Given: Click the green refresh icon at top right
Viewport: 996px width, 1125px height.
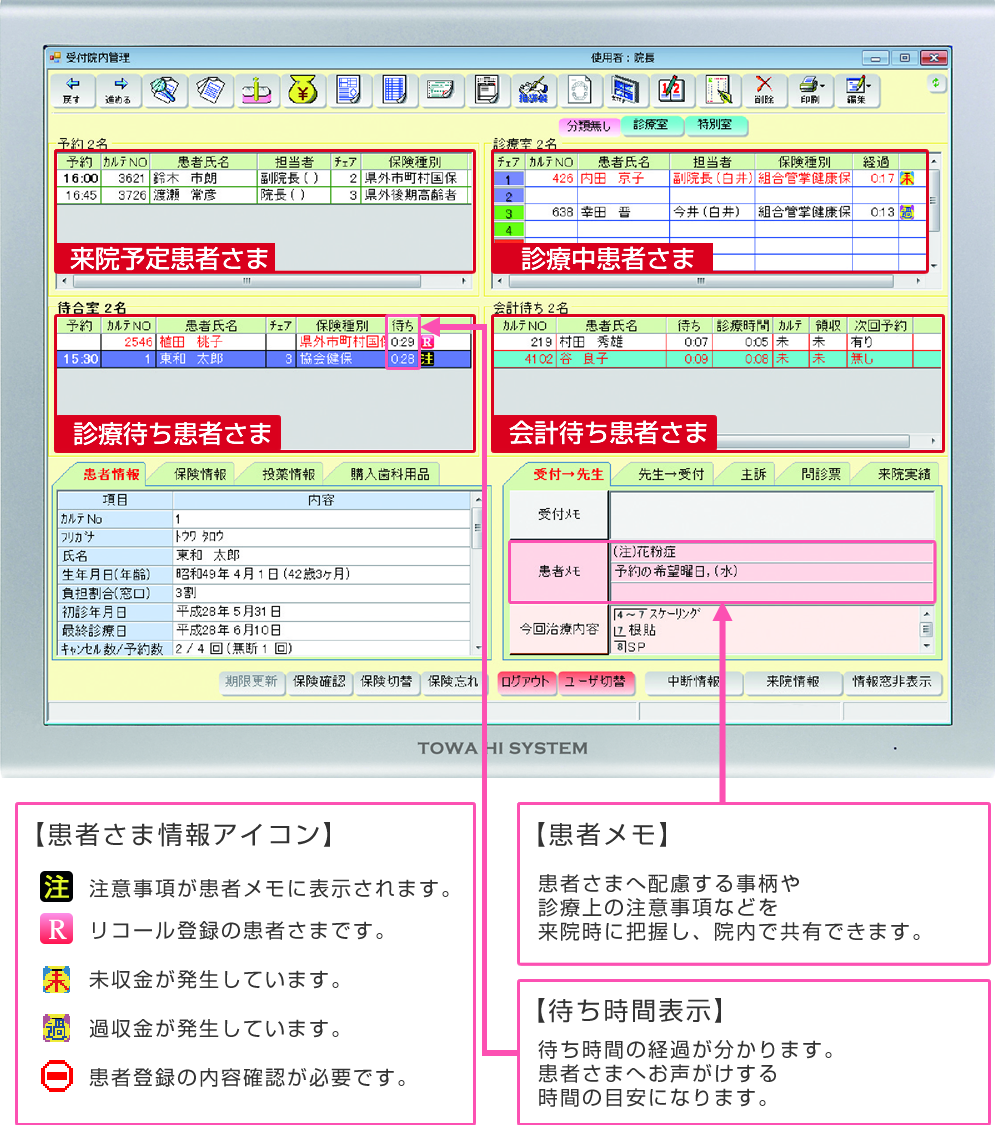Looking at the screenshot, I should (936, 84).
